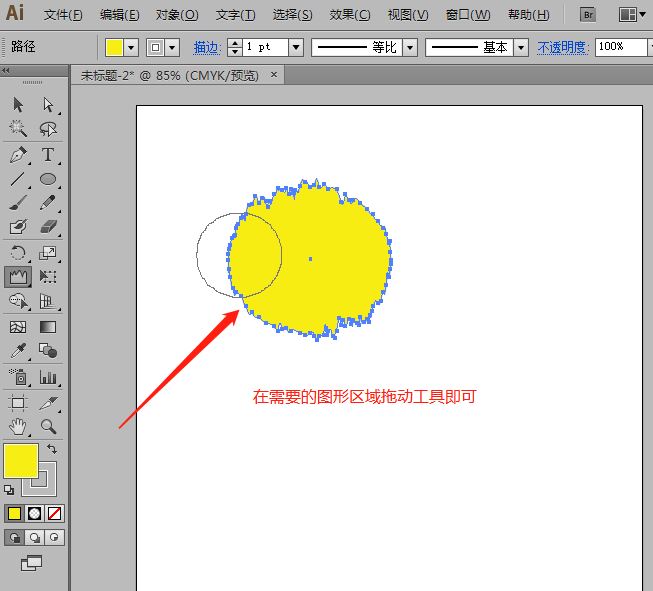Click the 描边 stroke panel link
Image resolution: width=653 pixels, height=591 pixels.
(x=207, y=48)
